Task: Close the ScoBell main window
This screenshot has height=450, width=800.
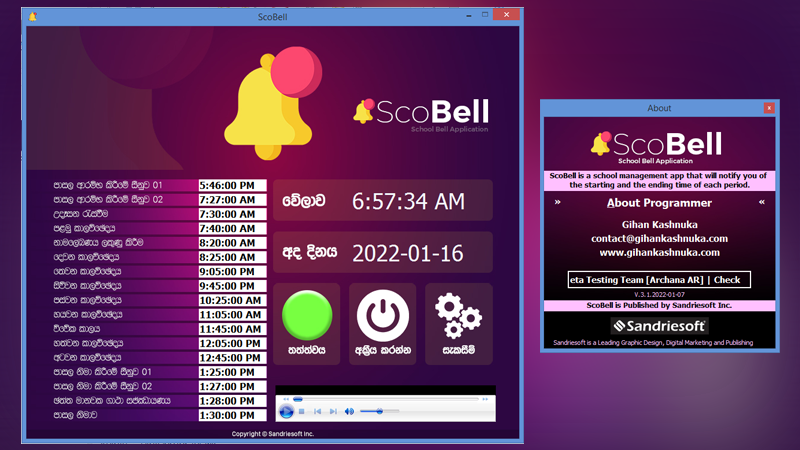Action: tap(506, 15)
